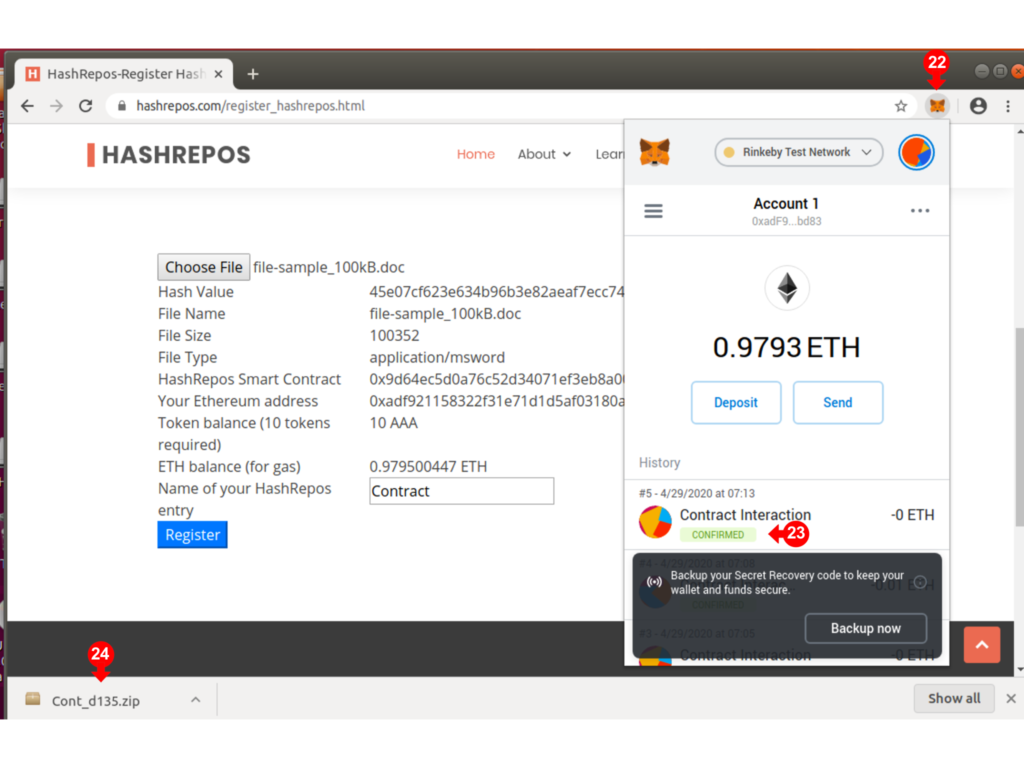Click the MetaMask fox extension icon

click(936, 106)
